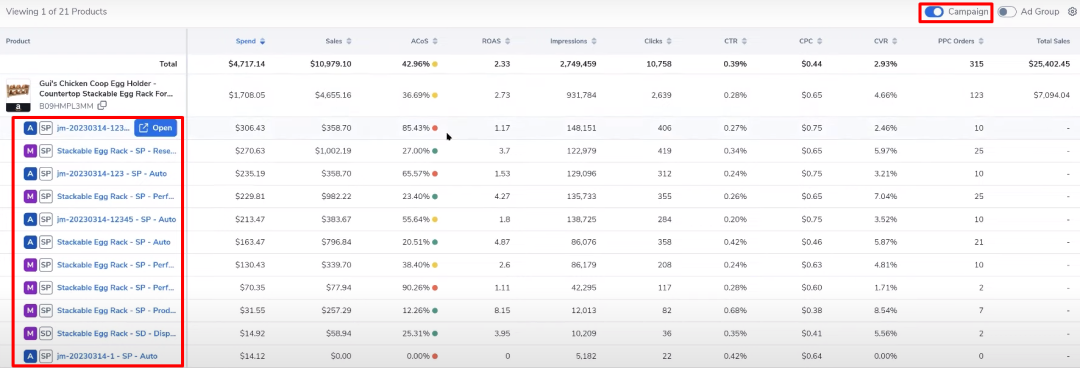Click the A badge on jm-20230314-1 campaign
The image size is (1080, 368).
coord(30,356)
